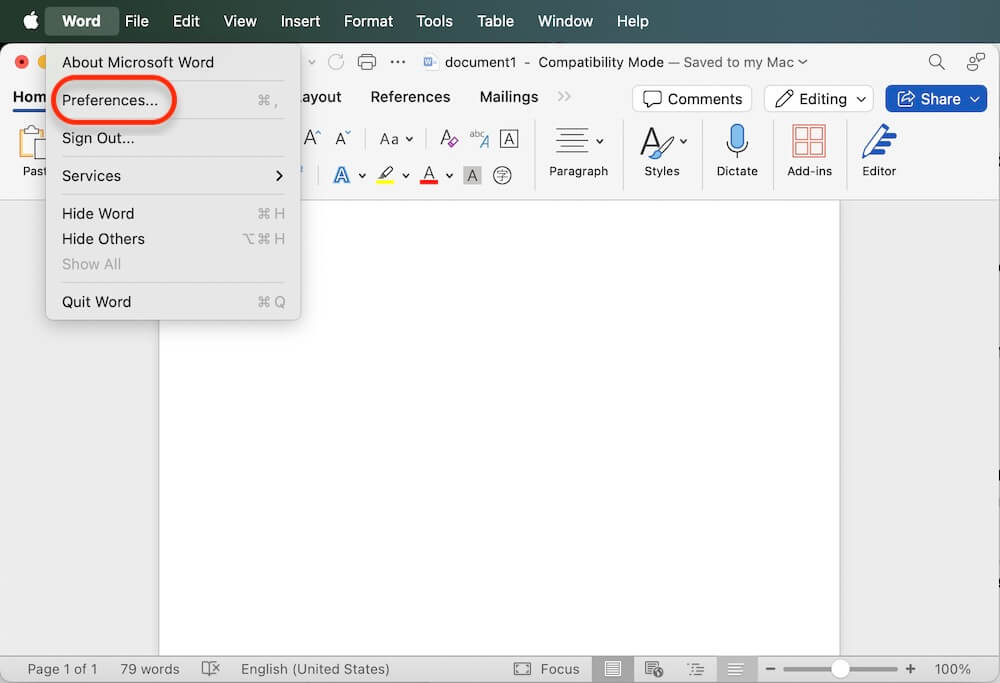Open the Tools menu
This screenshot has width=1000, height=683.
pos(434,20)
